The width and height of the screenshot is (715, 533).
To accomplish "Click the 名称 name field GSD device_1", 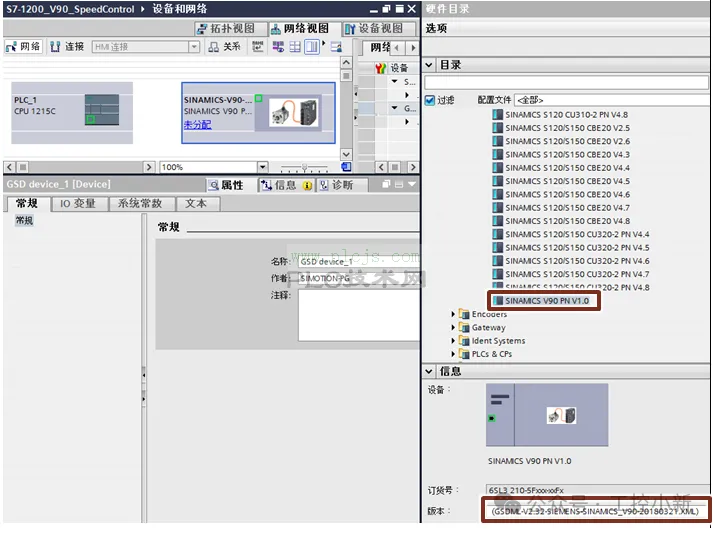I will tap(359, 262).
